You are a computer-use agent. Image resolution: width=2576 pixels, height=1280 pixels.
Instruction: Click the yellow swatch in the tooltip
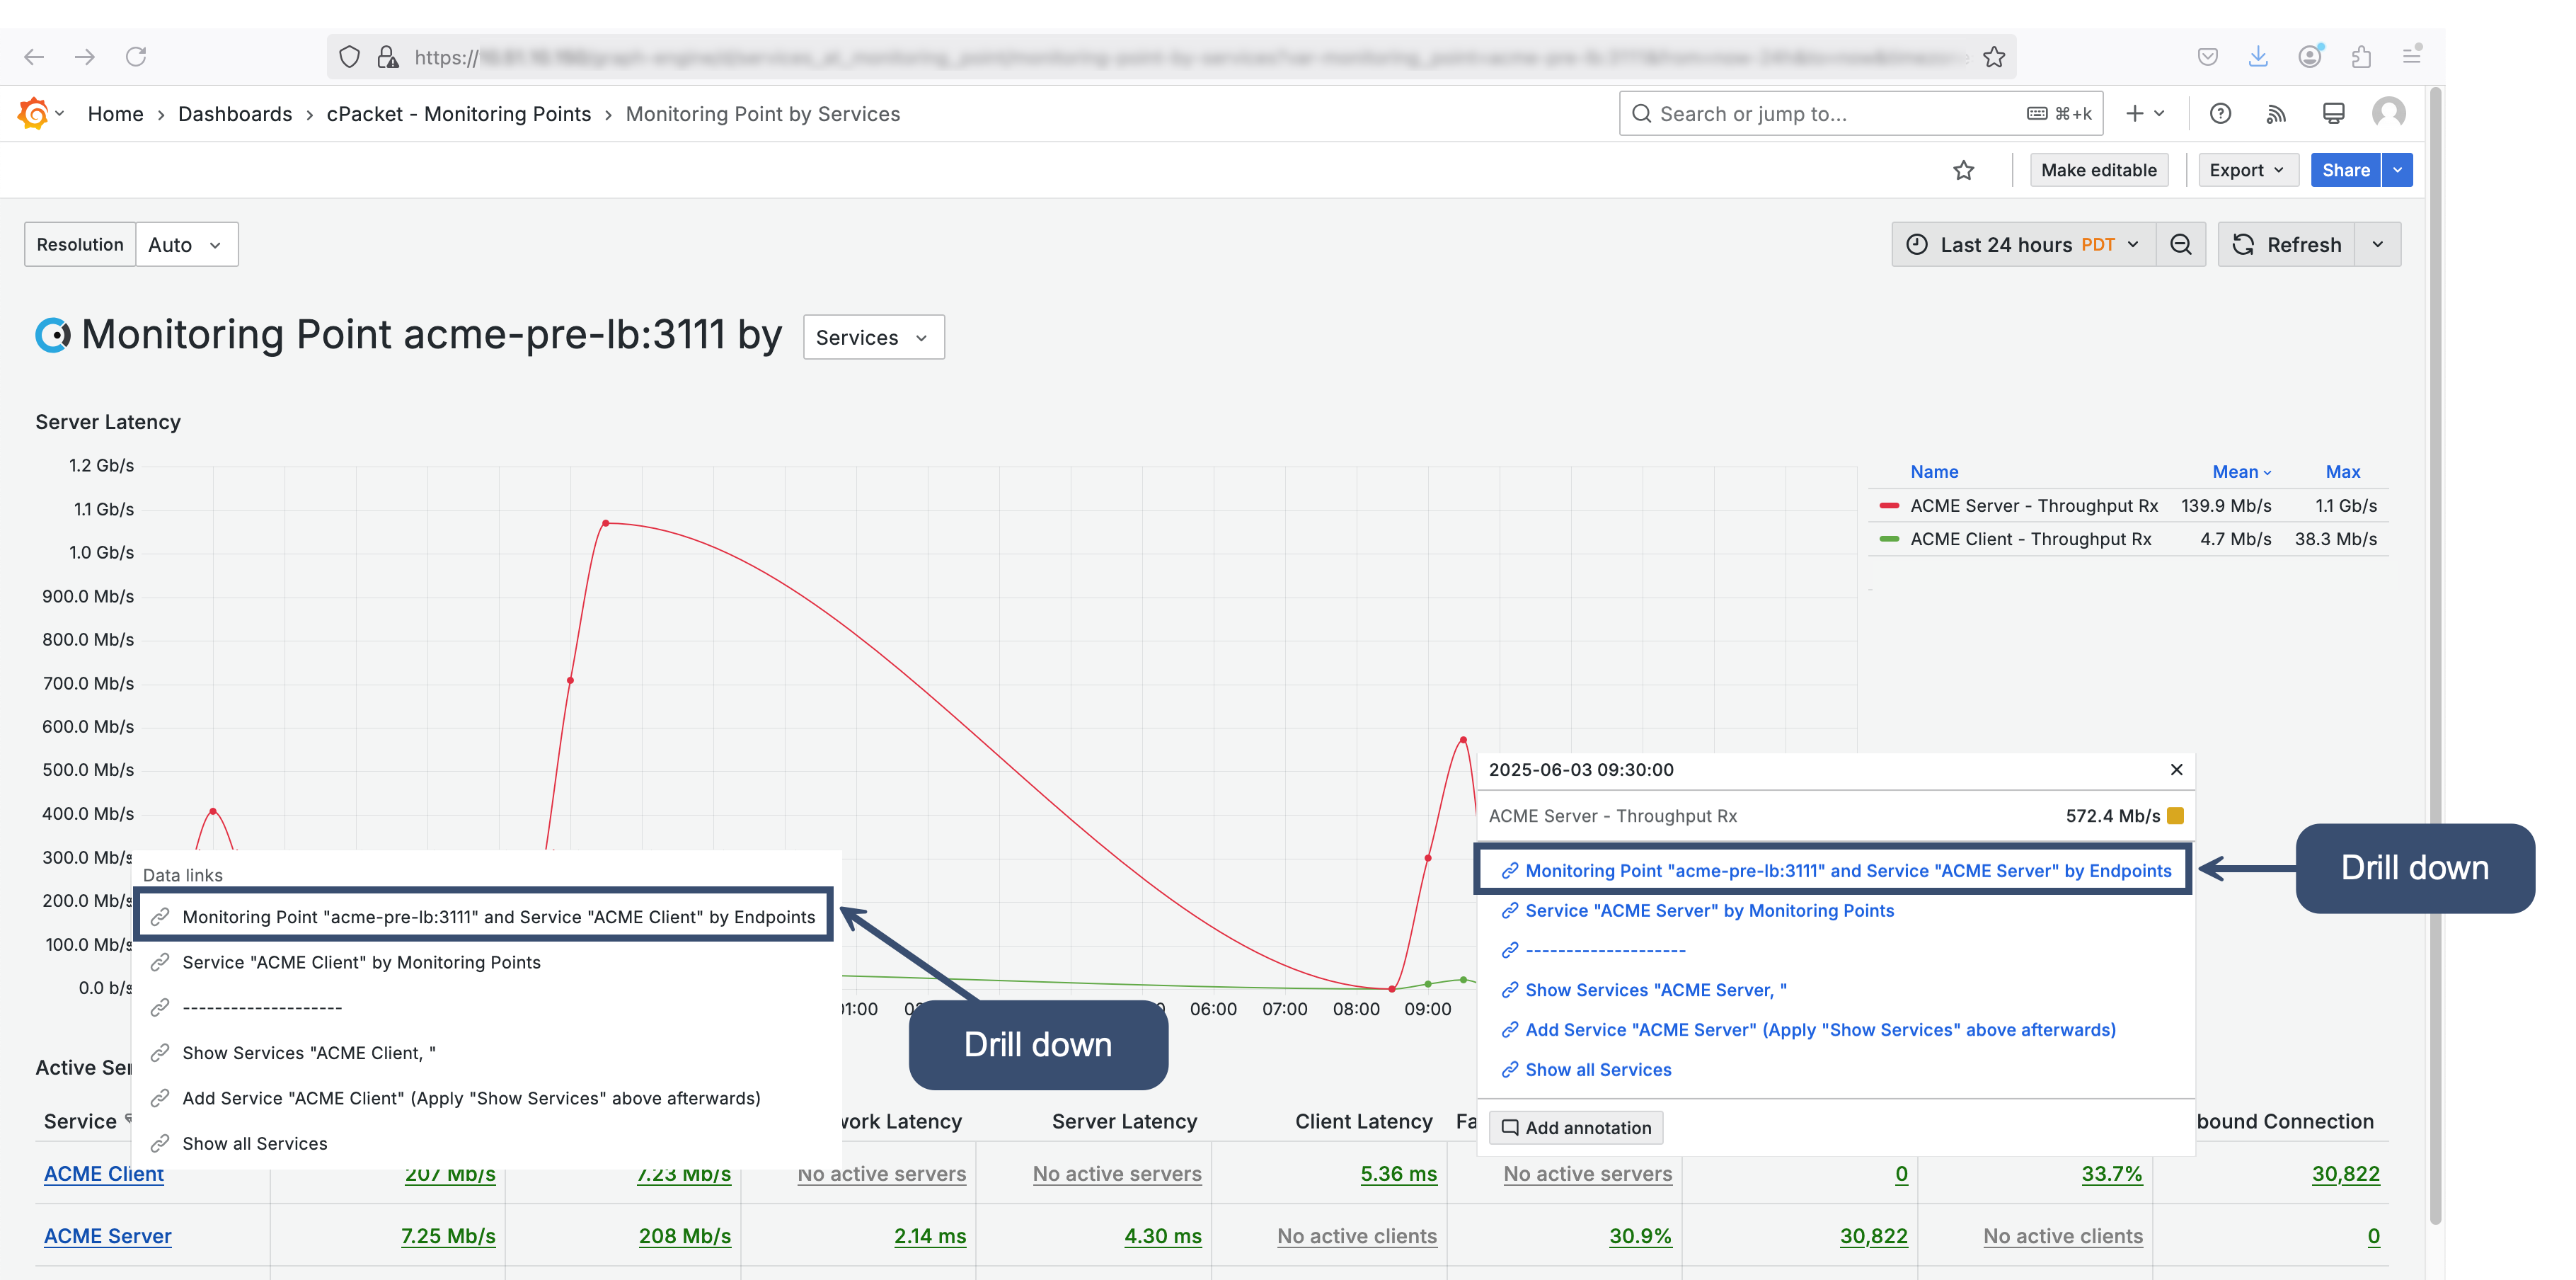pos(2175,816)
